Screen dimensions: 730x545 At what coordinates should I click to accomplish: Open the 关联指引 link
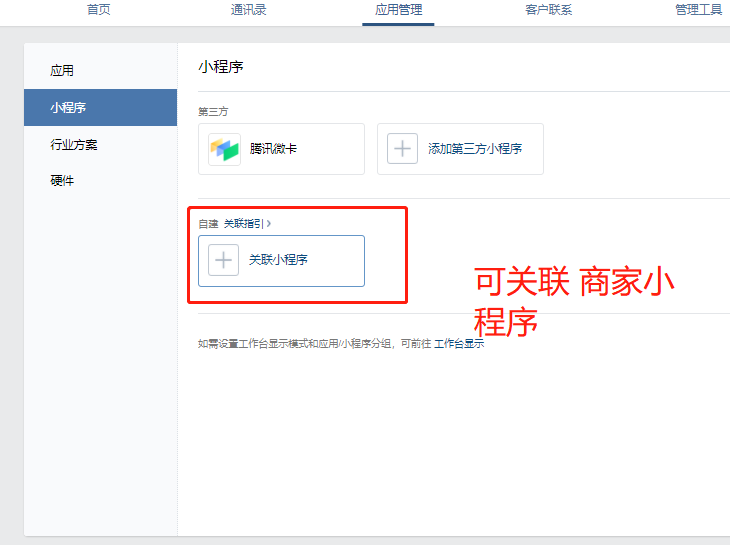pyautogui.click(x=244, y=224)
